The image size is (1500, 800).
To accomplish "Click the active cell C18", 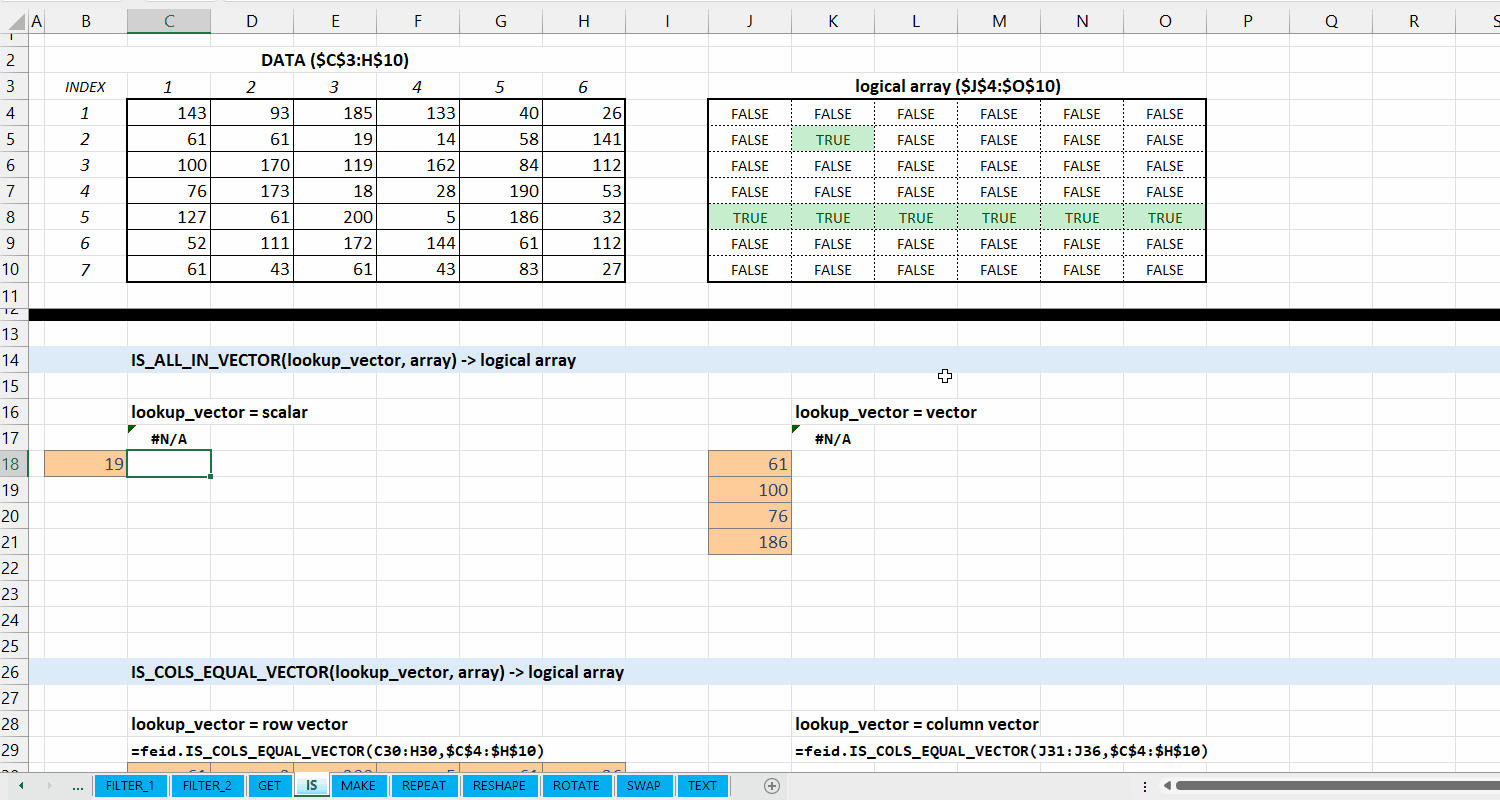I will (169, 464).
